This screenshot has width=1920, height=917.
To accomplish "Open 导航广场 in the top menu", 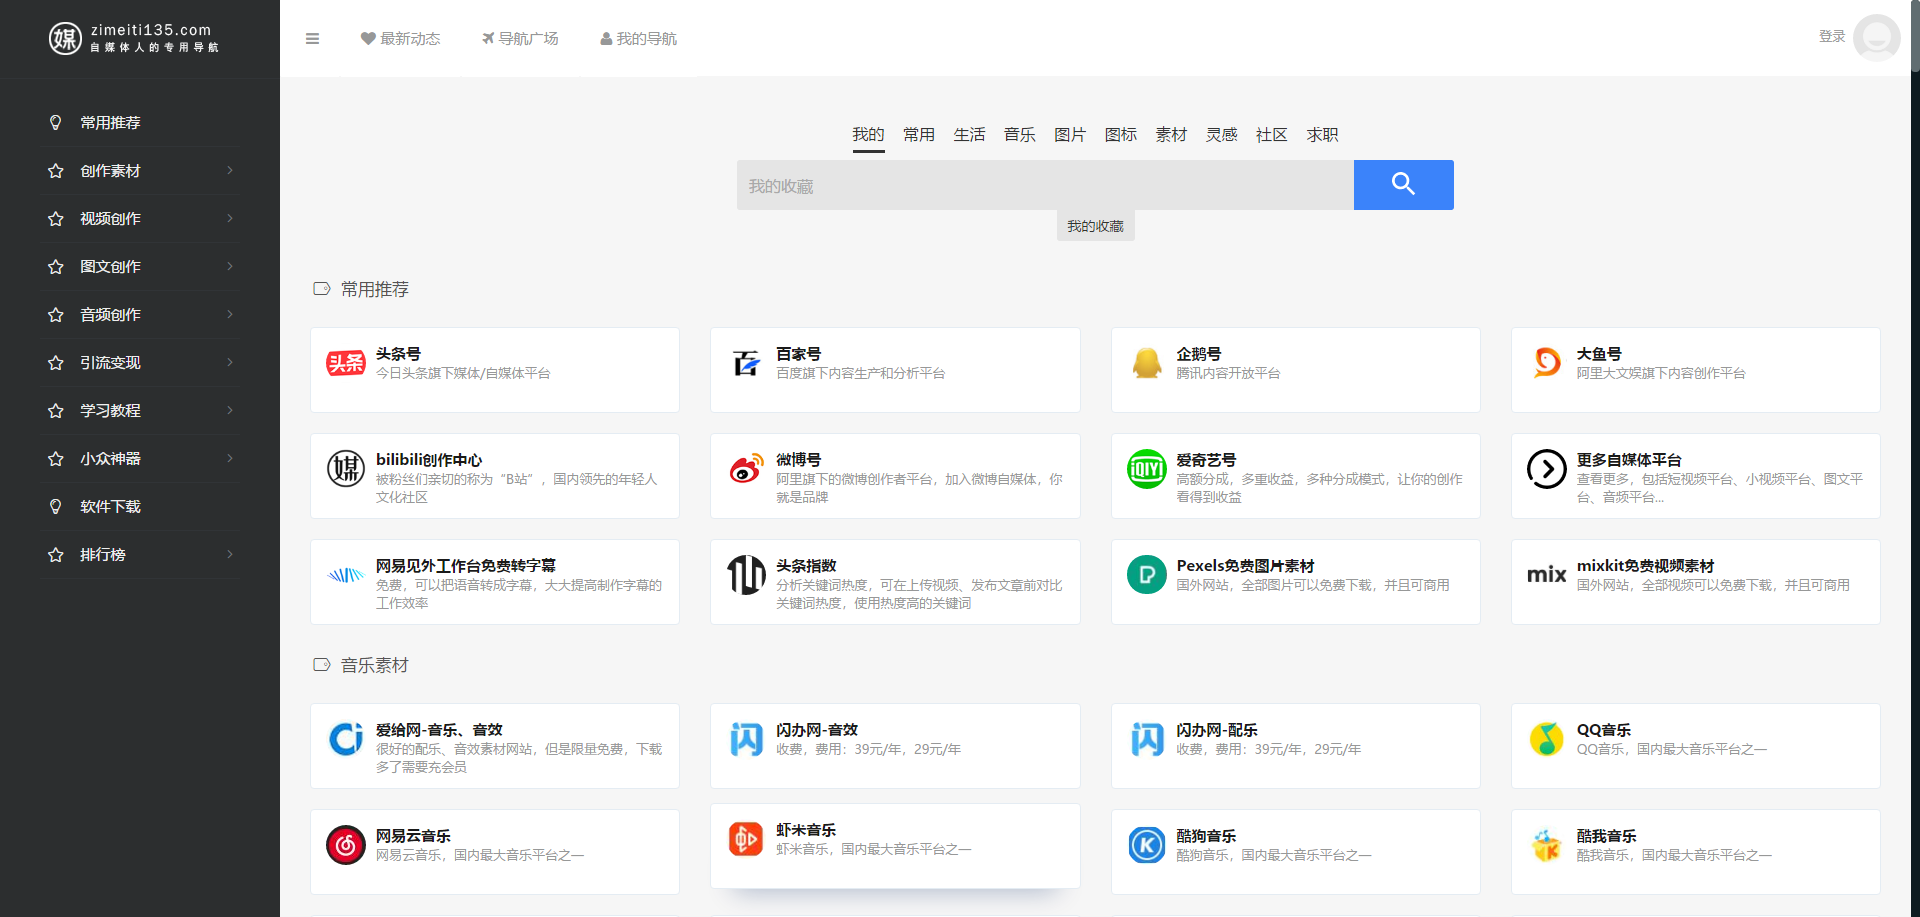I will (x=520, y=39).
